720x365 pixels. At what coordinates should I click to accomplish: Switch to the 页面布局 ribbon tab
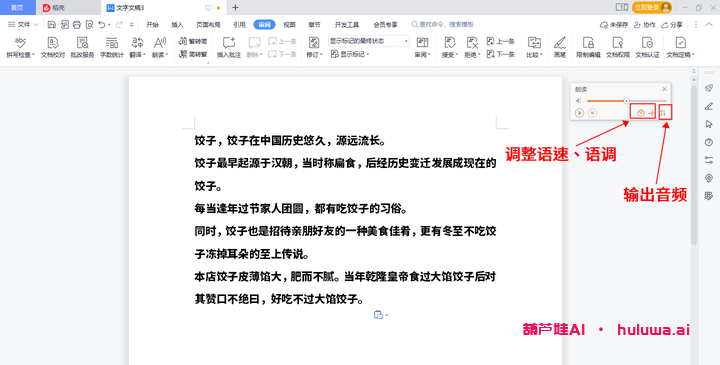tap(208, 25)
